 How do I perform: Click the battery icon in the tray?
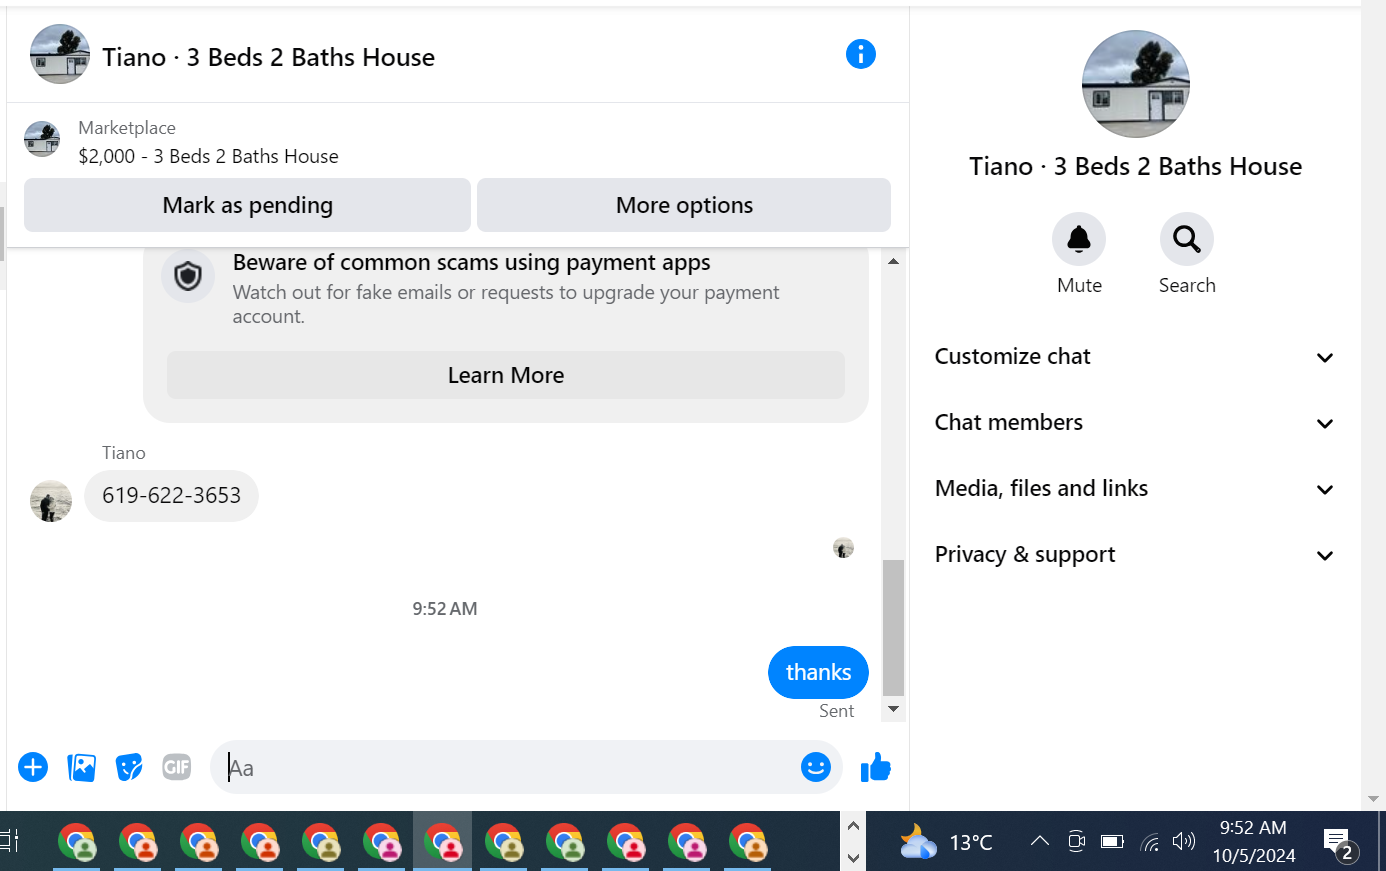click(x=1112, y=841)
